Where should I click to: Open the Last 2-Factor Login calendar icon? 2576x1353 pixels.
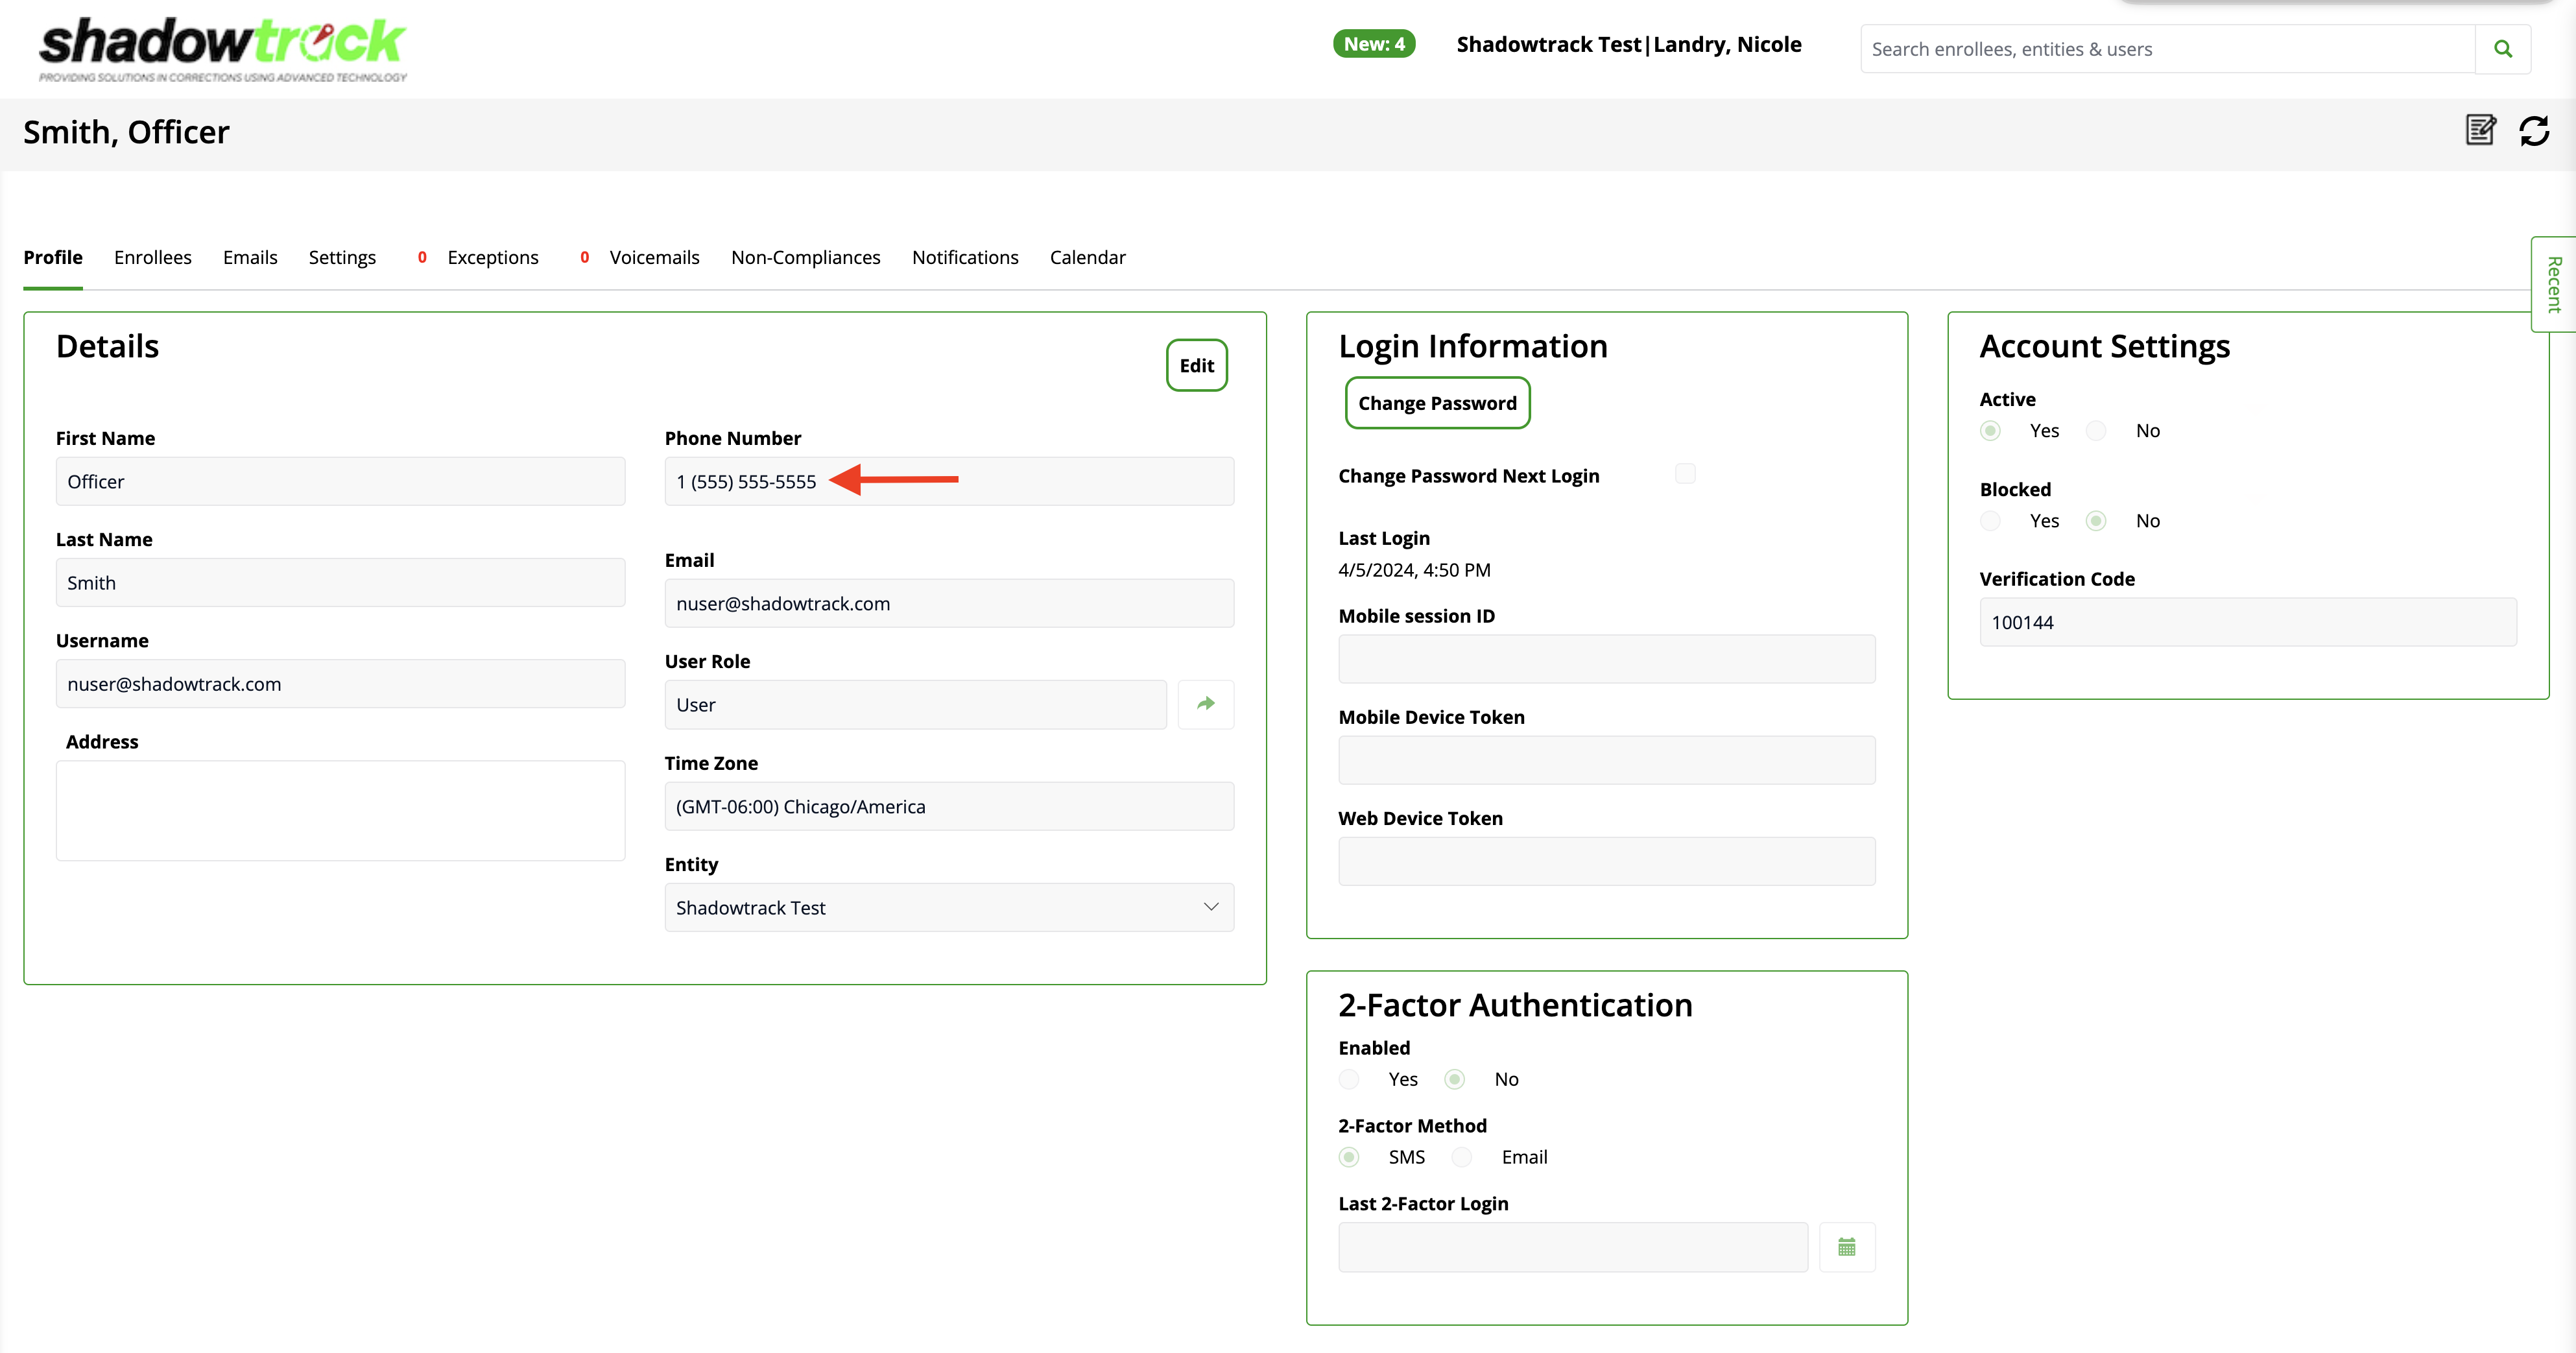click(x=1846, y=1247)
